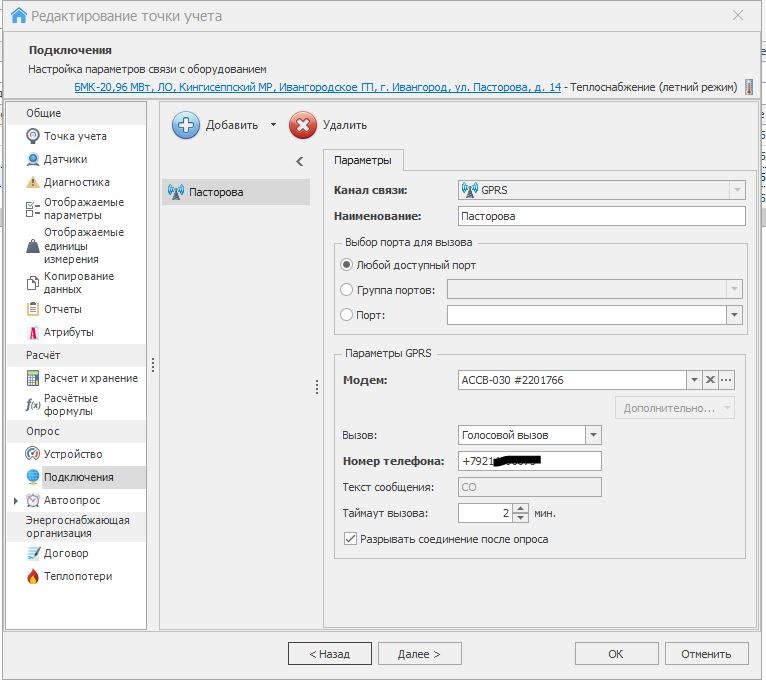This screenshot has height=681, width=766.
Task: Open the Reports section icon
Action: pos(34,309)
